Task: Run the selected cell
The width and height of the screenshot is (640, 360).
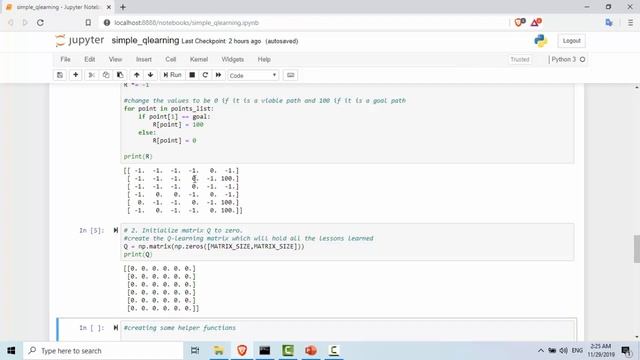Action: click(x=172, y=75)
